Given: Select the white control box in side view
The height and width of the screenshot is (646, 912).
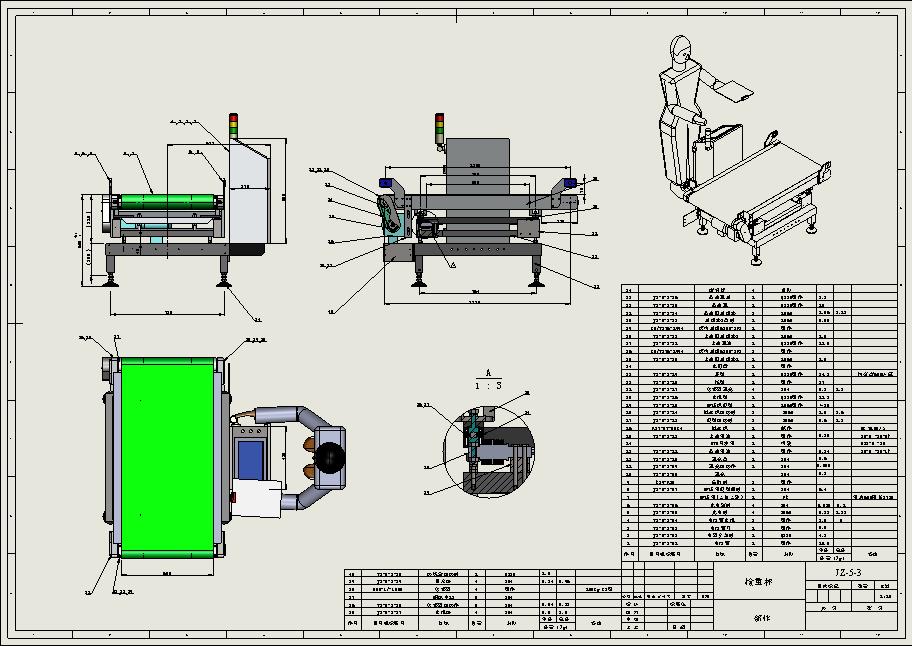Looking at the screenshot, I should pos(250,192).
